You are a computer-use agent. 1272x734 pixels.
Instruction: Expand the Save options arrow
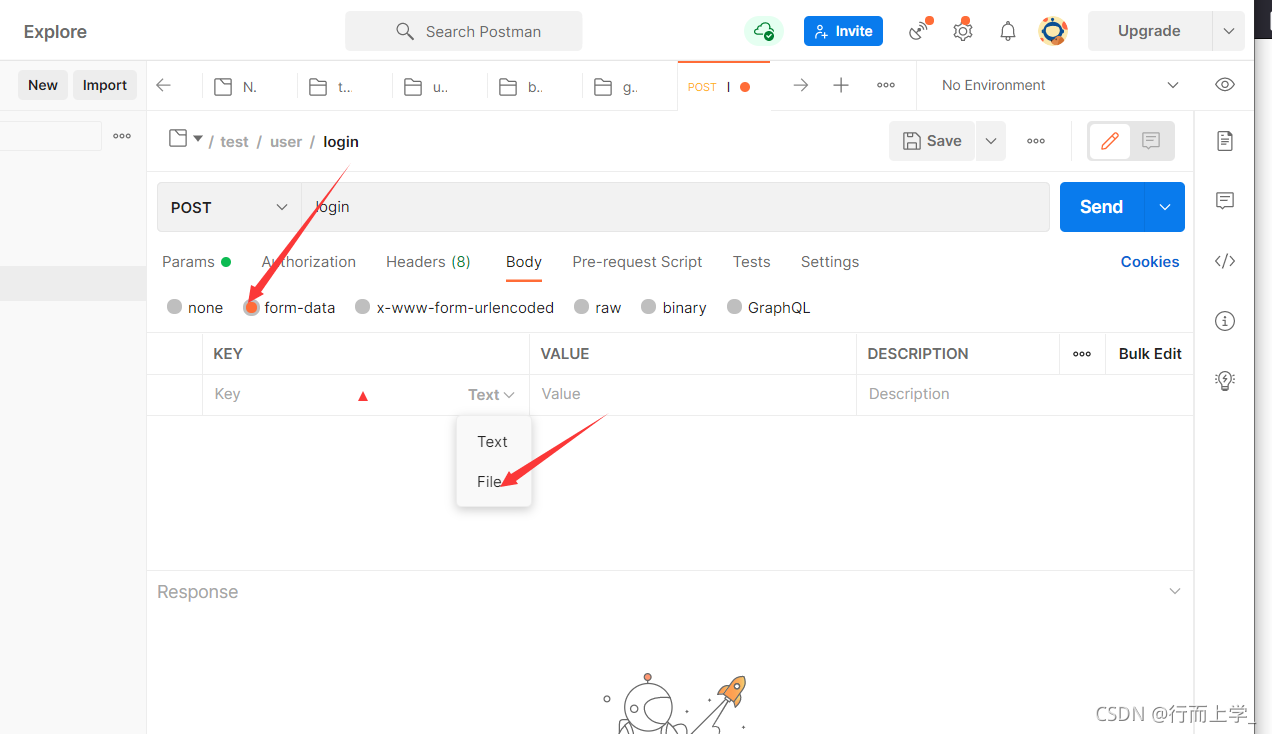(991, 141)
